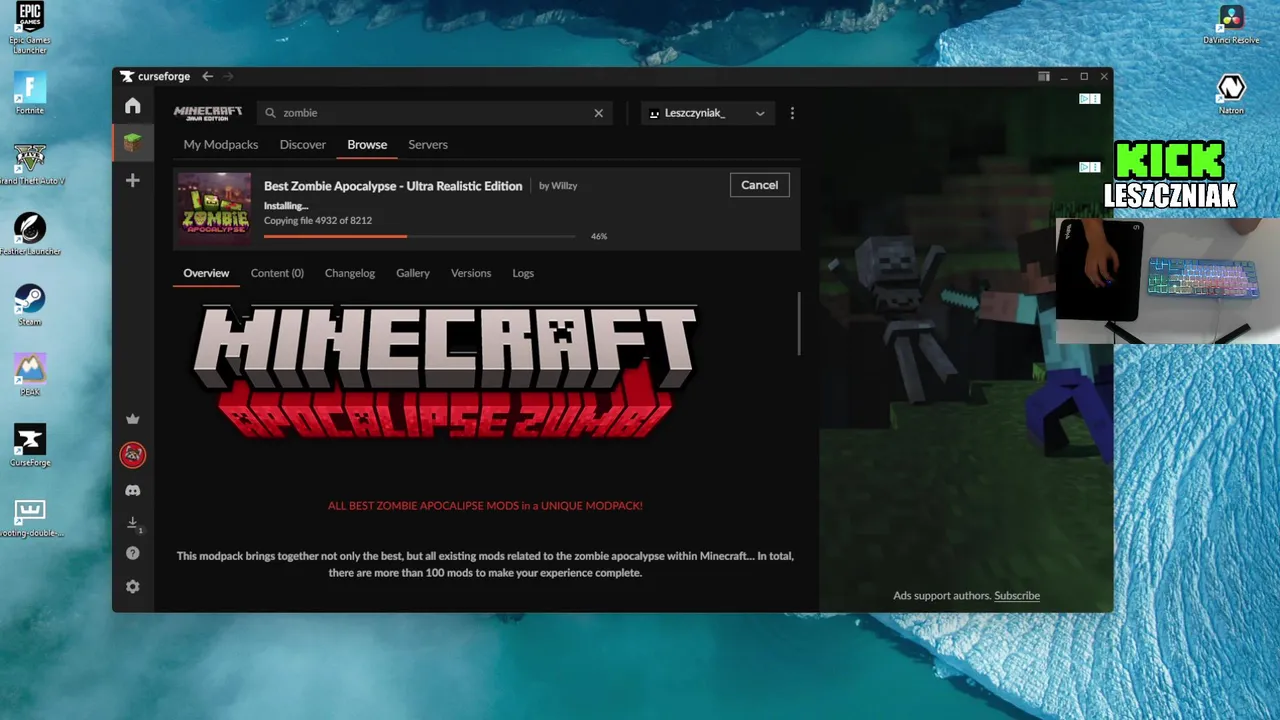Clear the zombie search with X
1280x720 pixels.
point(599,113)
